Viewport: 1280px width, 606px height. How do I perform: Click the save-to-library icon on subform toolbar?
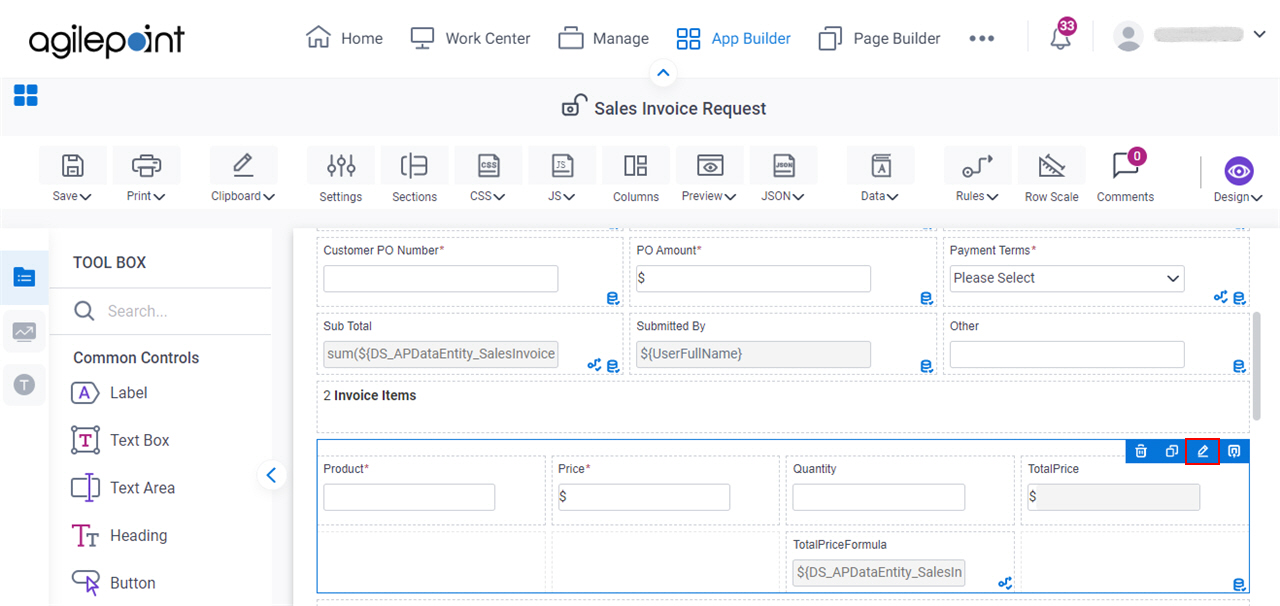click(1234, 452)
